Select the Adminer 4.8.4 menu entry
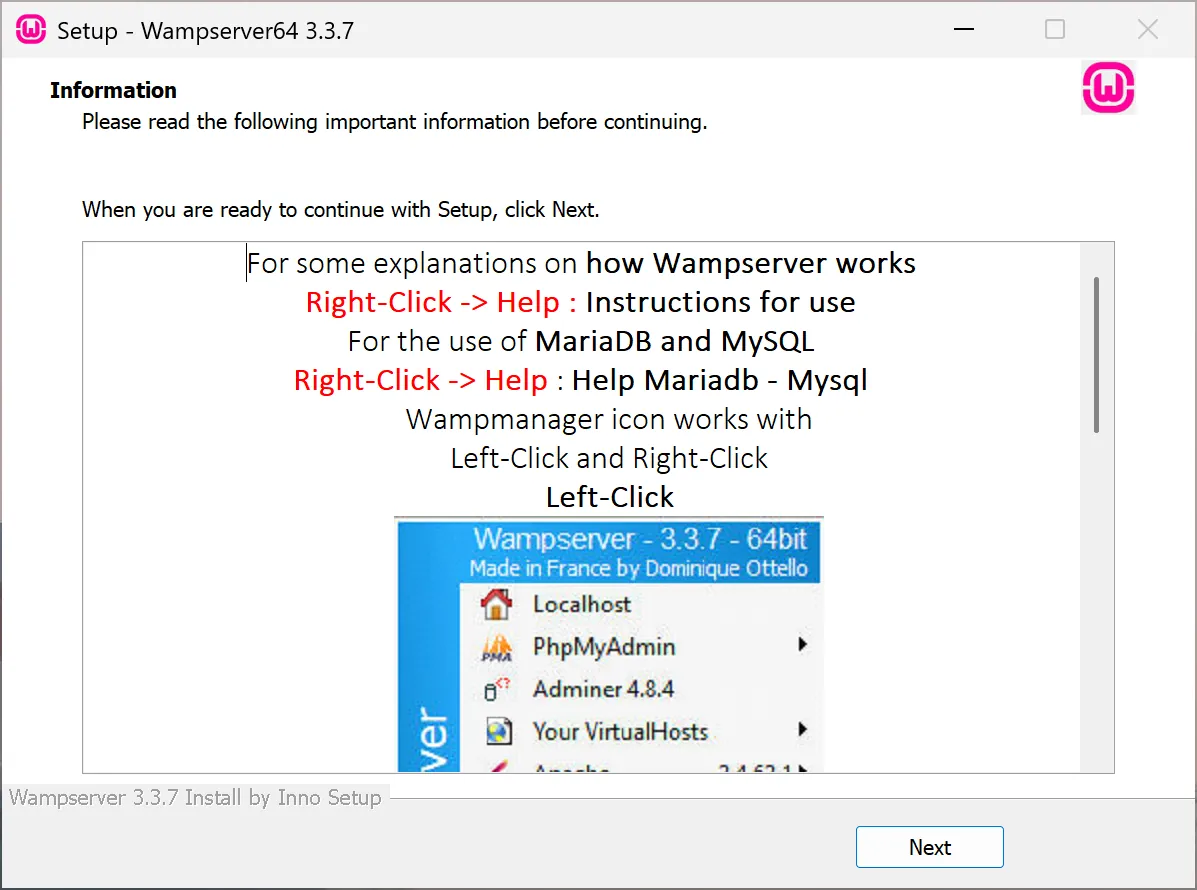This screenshot has height=890, width=1197. [603, 689]
